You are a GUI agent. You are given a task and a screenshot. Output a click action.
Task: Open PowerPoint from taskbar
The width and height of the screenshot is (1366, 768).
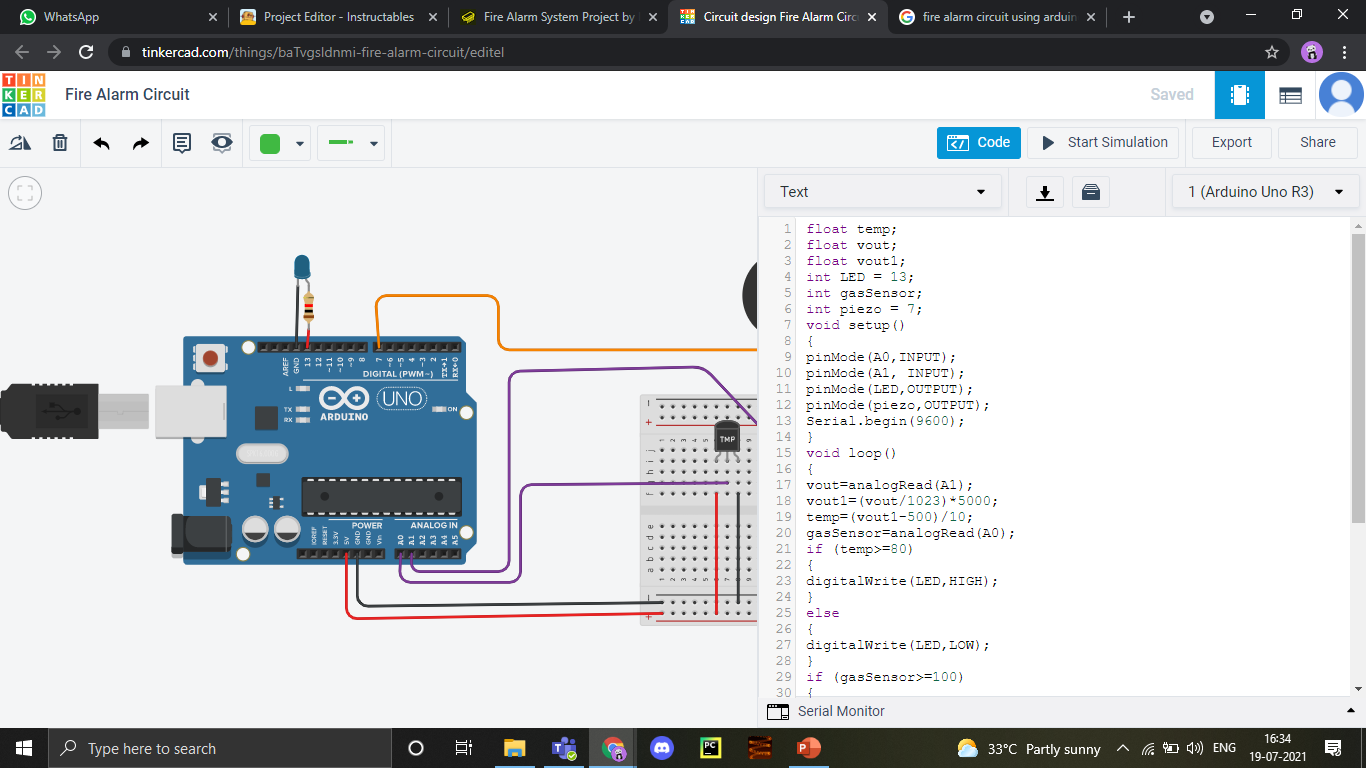(x=809, y=748)
